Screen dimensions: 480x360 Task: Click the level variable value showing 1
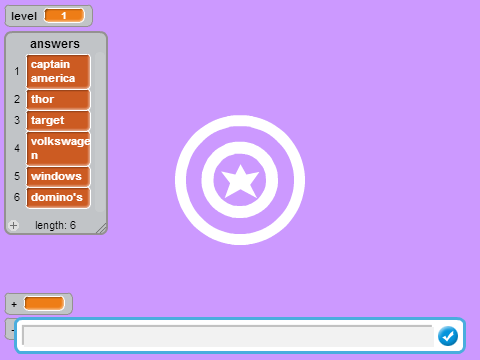tap(64, 16)
